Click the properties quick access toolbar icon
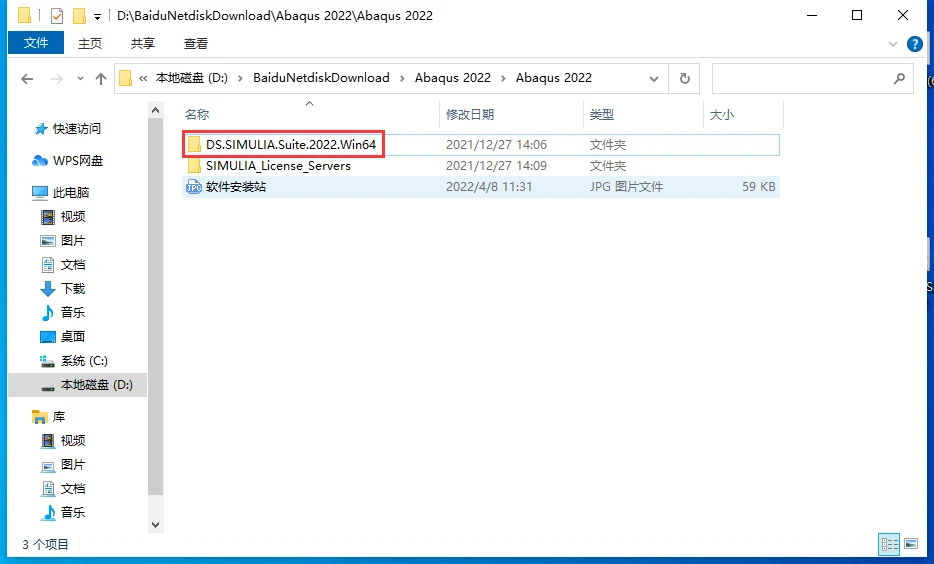Screen dimensions: 934x564 pyautogui.click(x=57, y=15)
